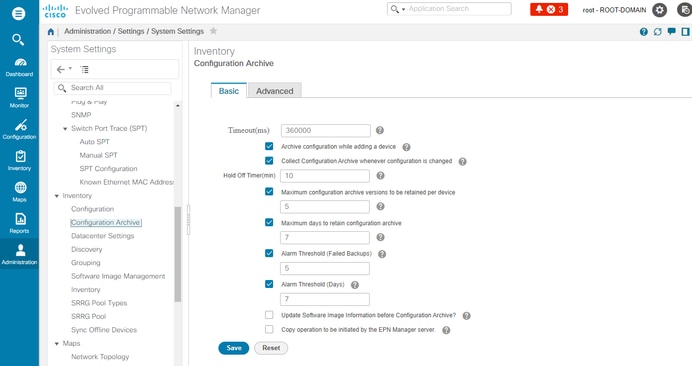Open the Reports sidebar section
The image size is (692, 366).
point(19,223)
